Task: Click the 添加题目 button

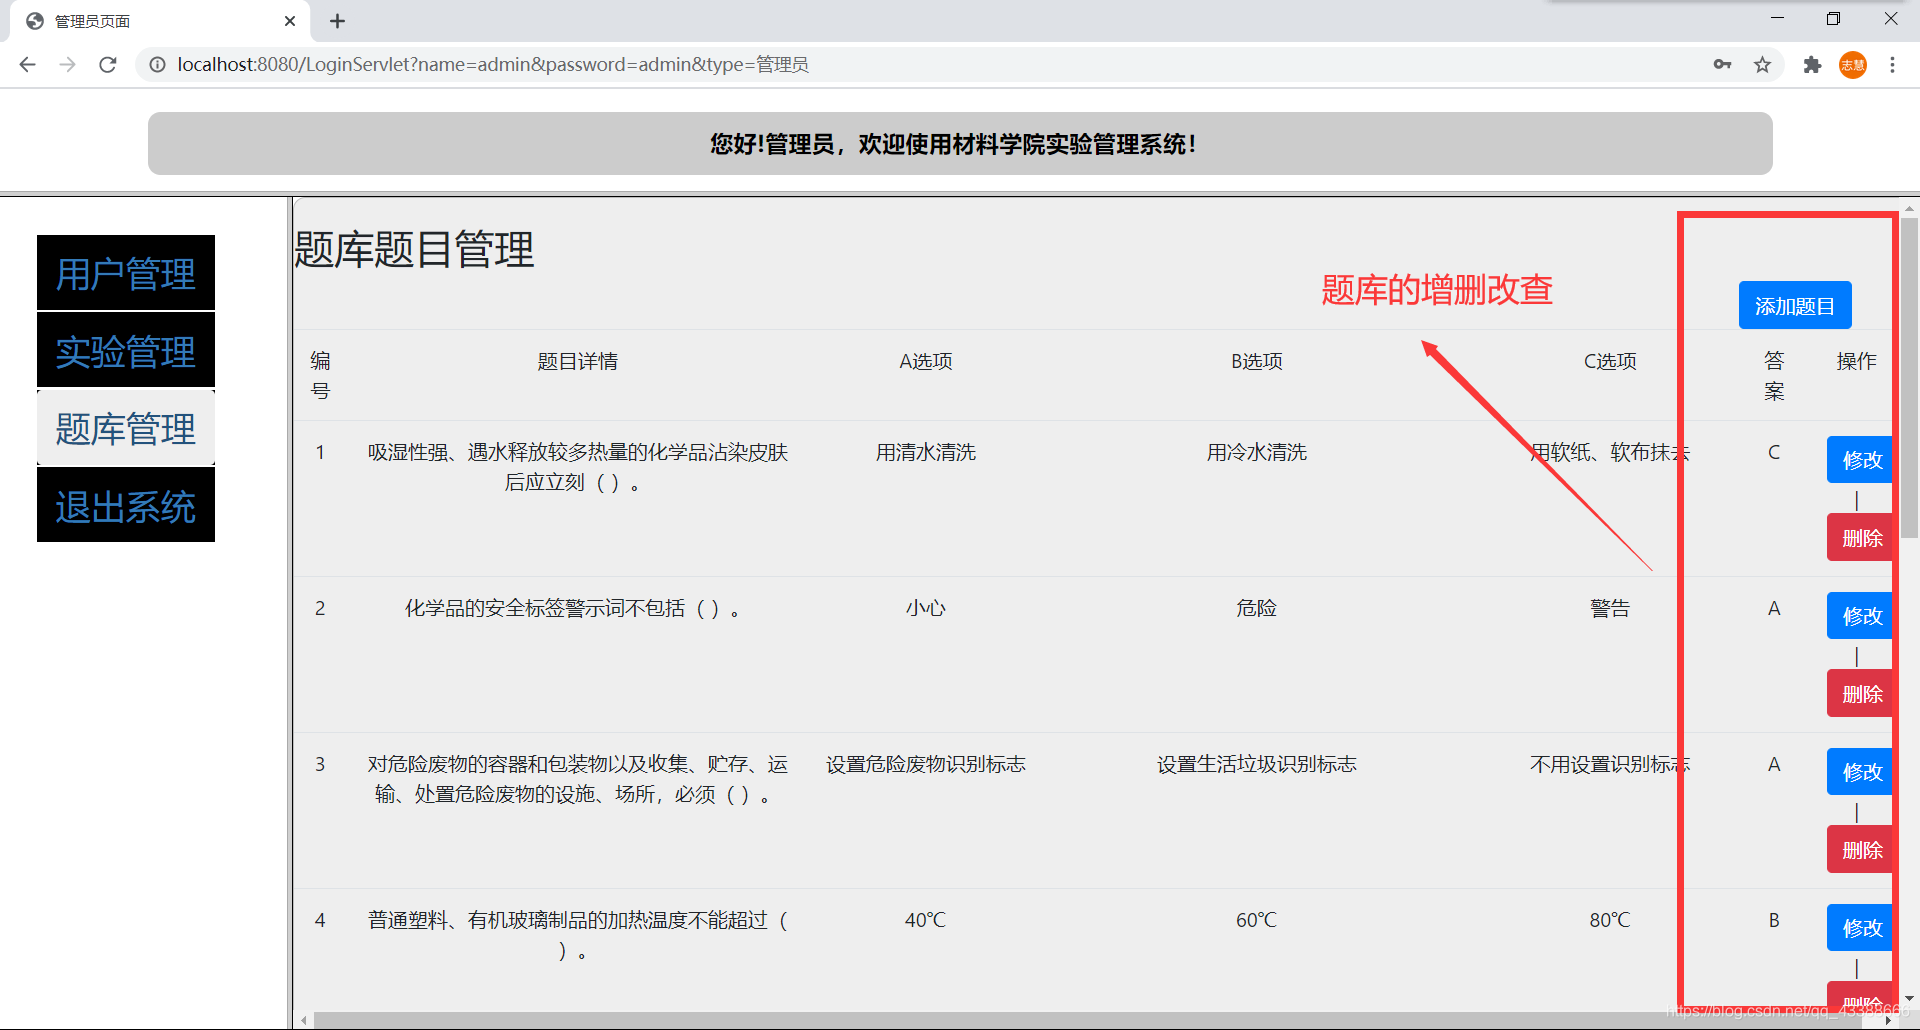Action: coord(1795,305)
